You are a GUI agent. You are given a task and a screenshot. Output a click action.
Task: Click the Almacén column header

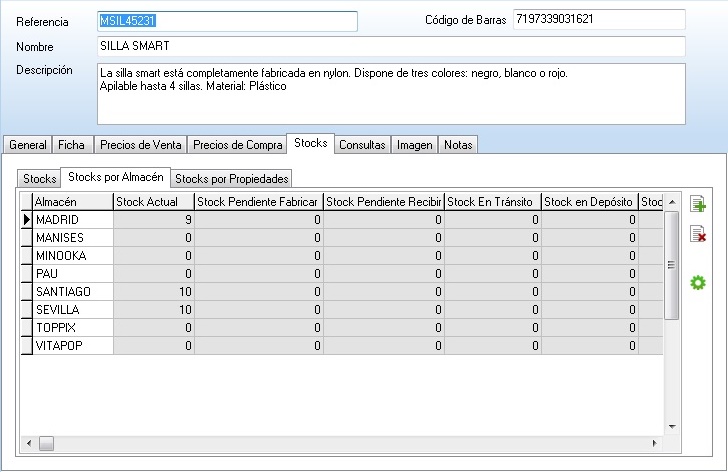(72, 202)
